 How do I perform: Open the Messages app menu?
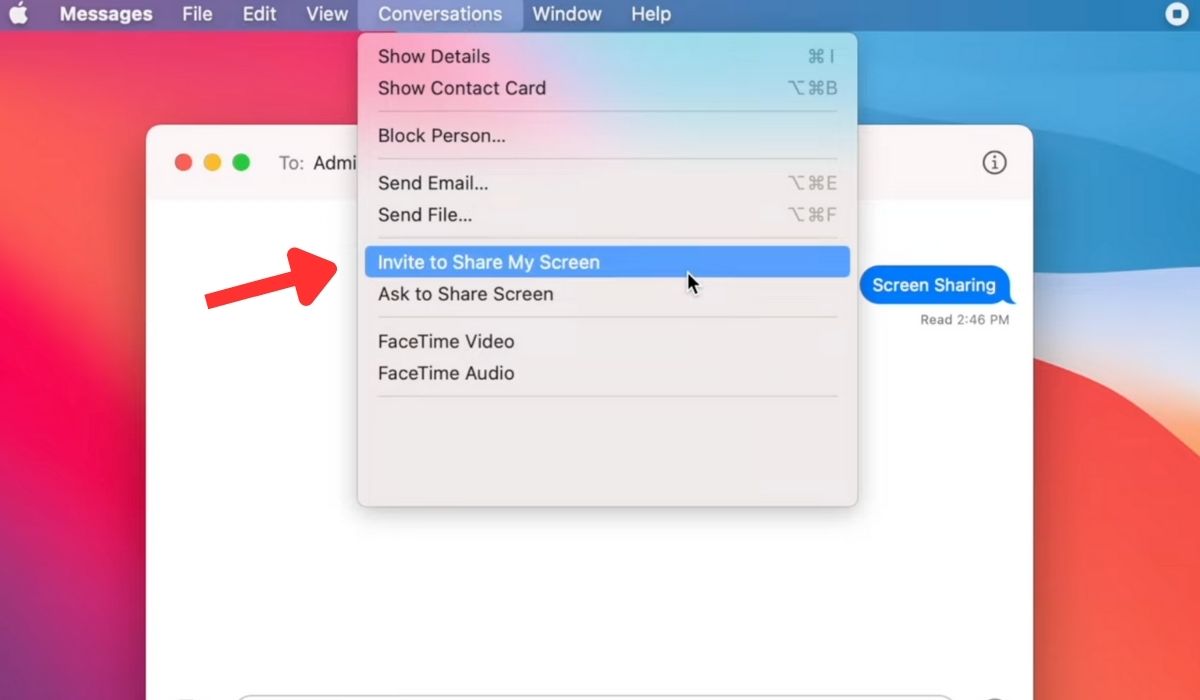pyautogui.click(x=106, y=14)
